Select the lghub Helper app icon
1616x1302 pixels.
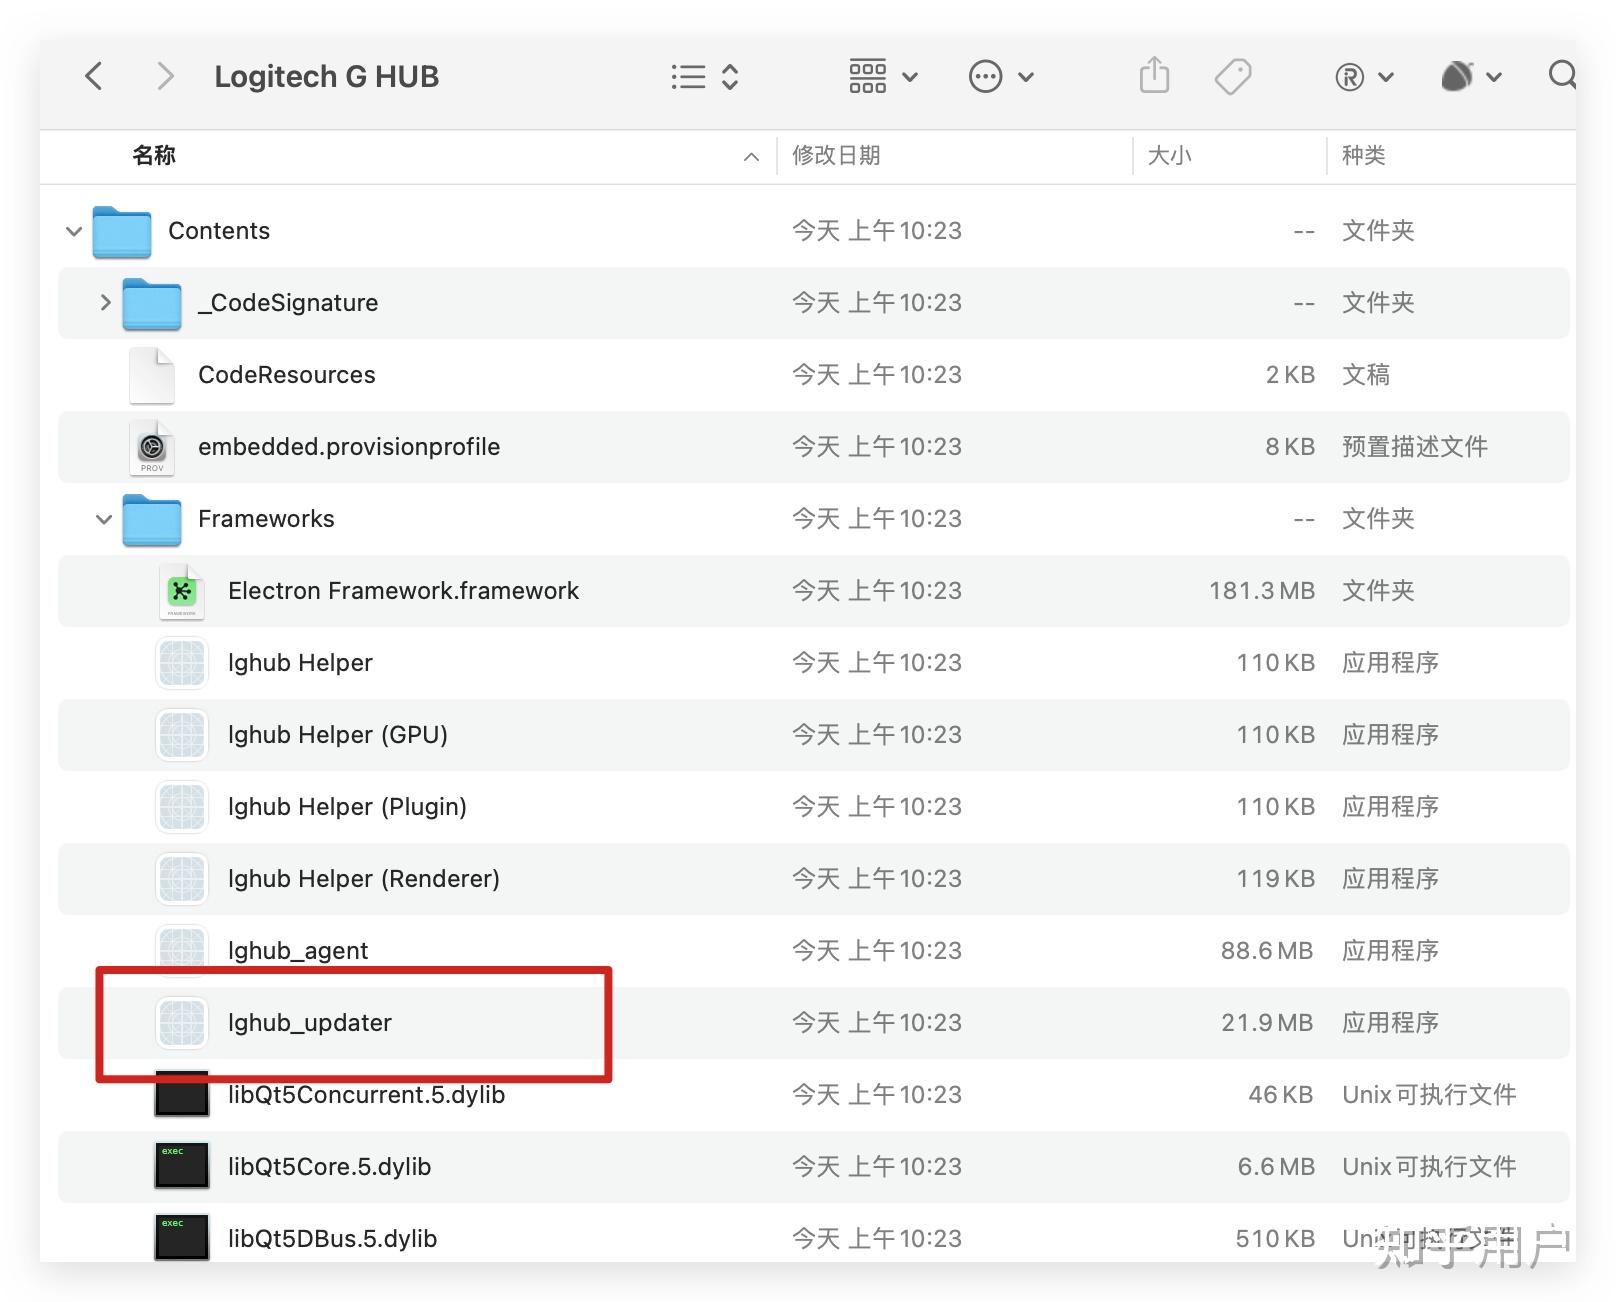tap(182, 663)
